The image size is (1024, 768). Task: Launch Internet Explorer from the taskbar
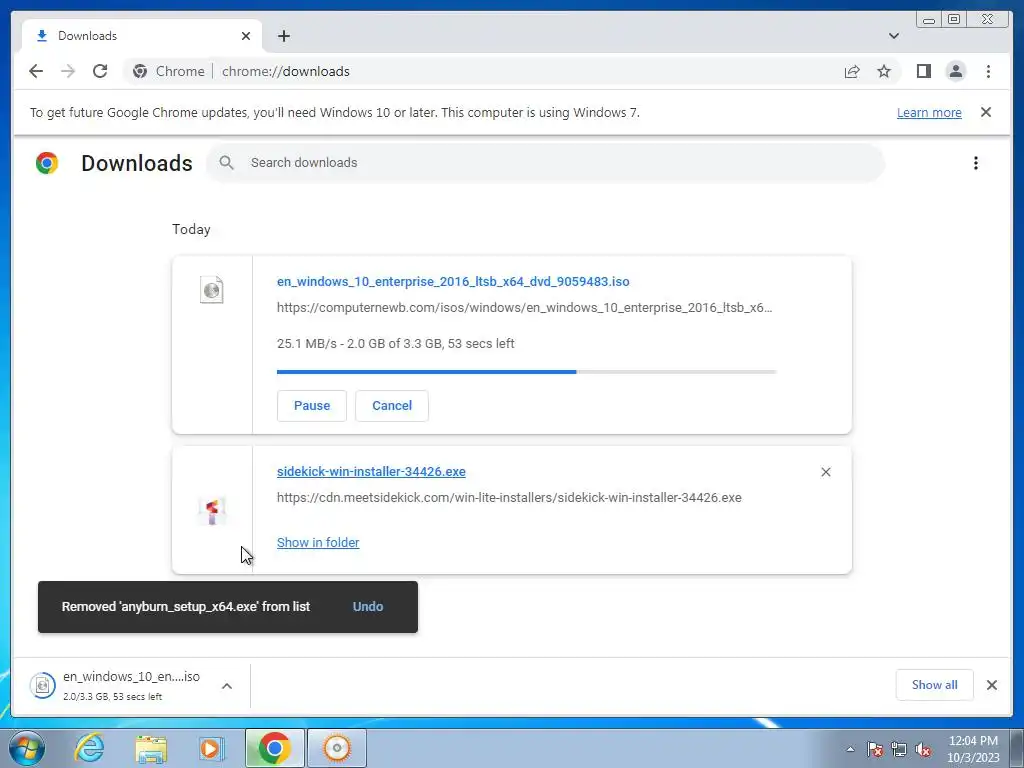click(89, 748)
